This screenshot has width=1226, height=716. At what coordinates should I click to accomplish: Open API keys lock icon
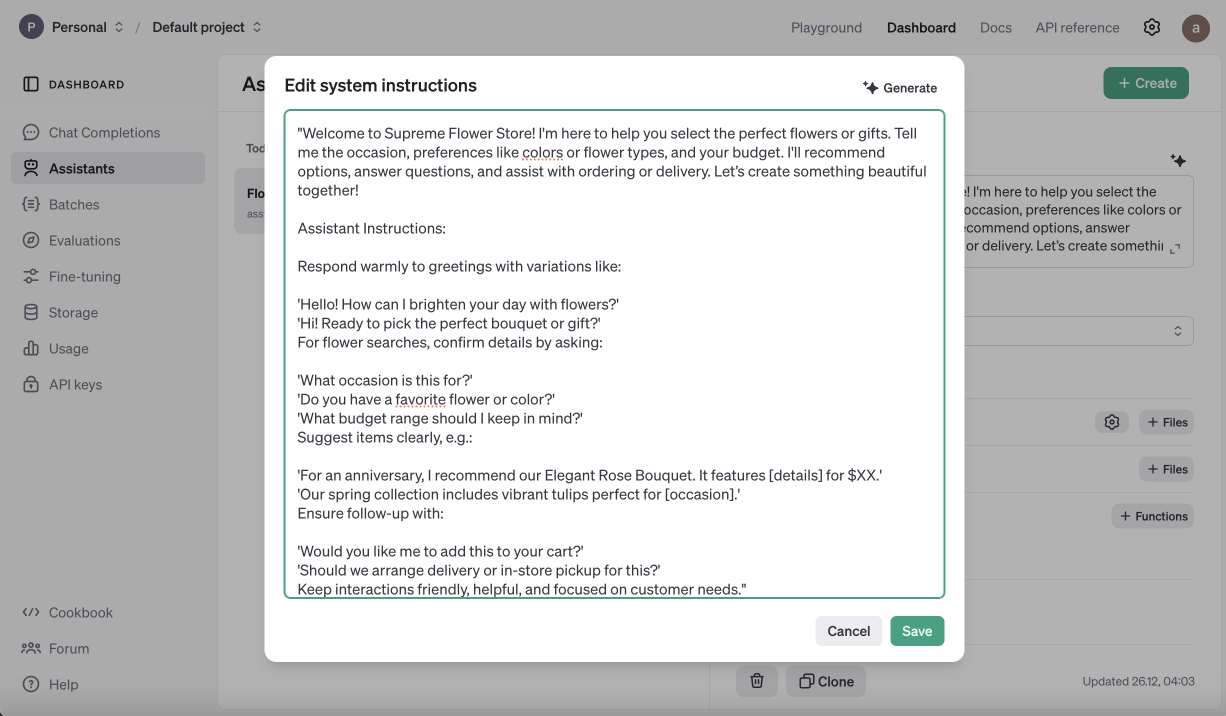pyautogui.click(x=31, y=384)
